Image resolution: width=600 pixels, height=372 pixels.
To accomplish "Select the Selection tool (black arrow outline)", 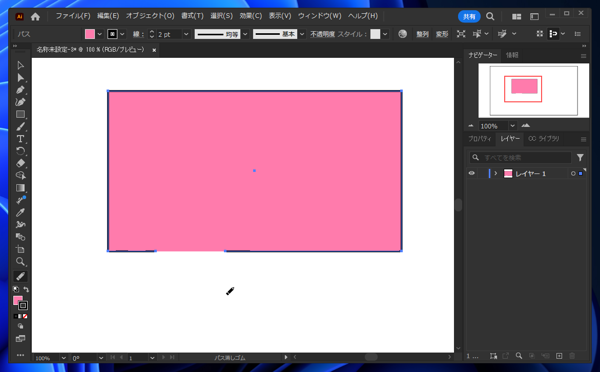I will (x=20, y=65).
